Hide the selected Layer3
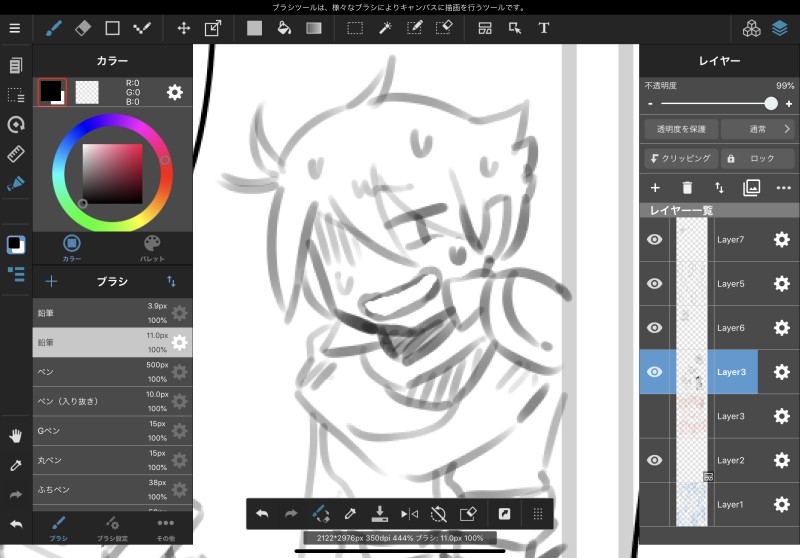The width and height of the screenshot is (800, 558). pos(655,372)
